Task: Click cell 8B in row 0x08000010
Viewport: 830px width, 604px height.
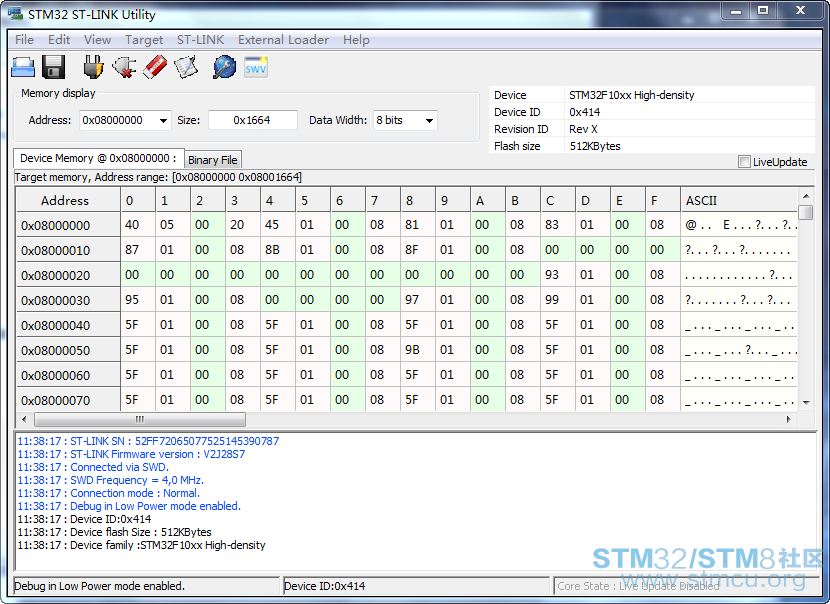Action: point(277,250)
